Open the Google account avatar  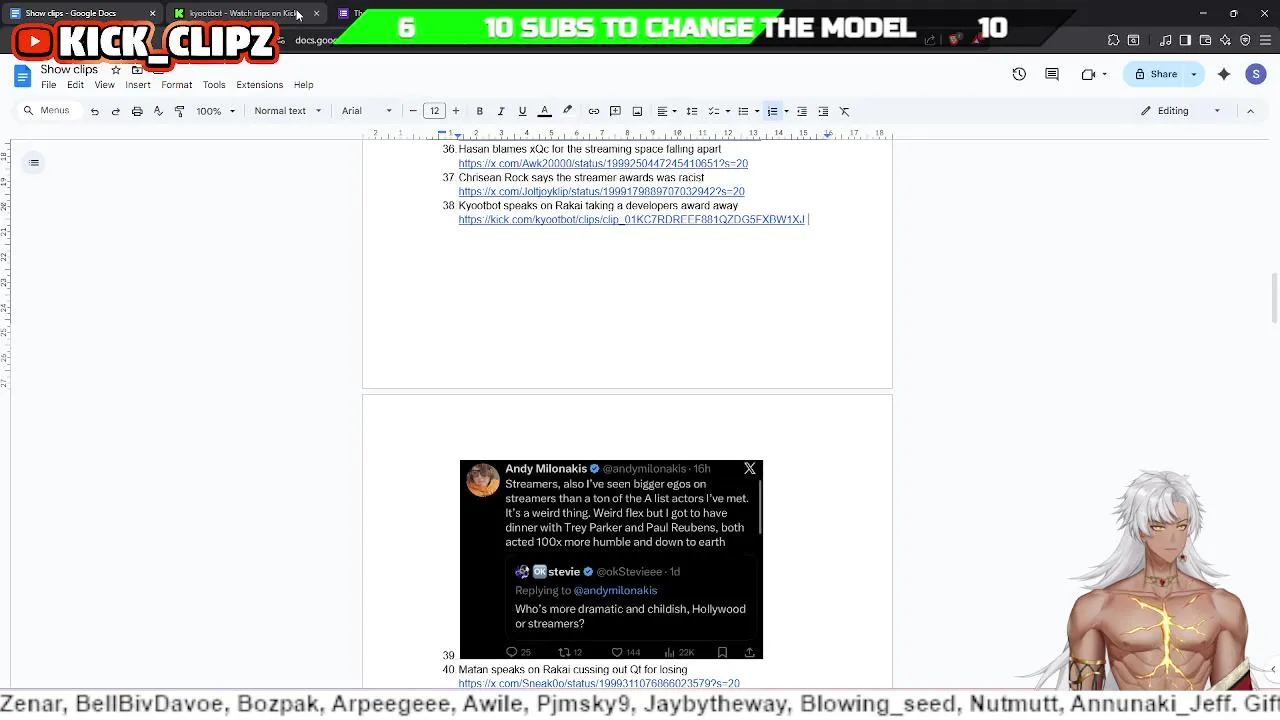point(1256,74)
